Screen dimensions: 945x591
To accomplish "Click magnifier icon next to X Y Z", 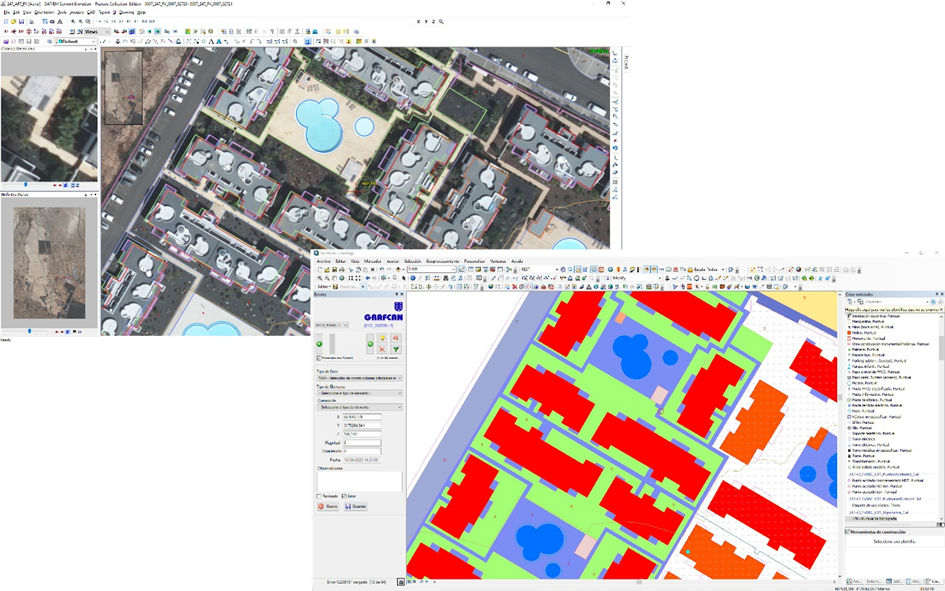I will (x=441, y=21).
